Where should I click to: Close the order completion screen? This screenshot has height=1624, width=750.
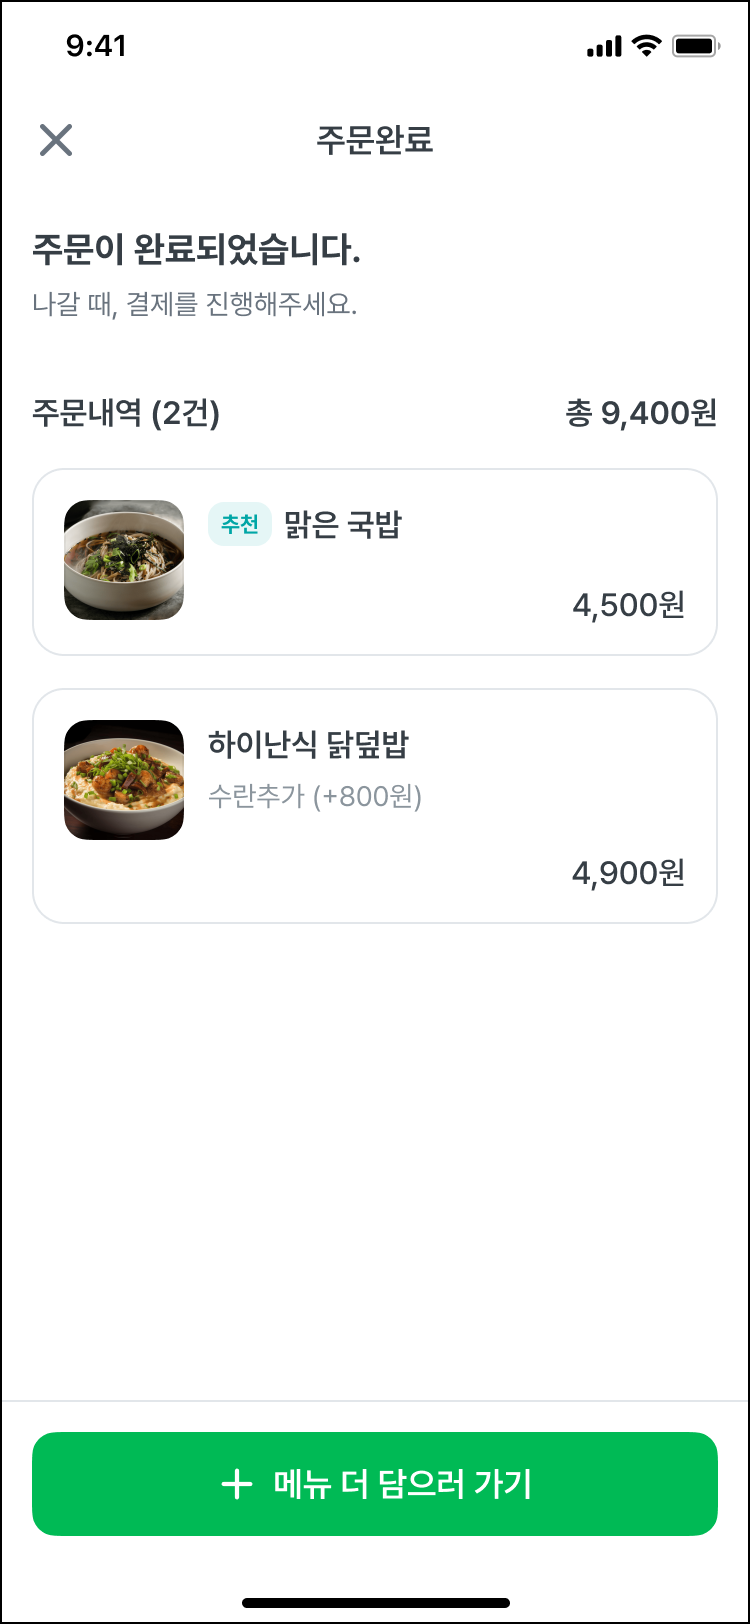(x=56, y=140)
